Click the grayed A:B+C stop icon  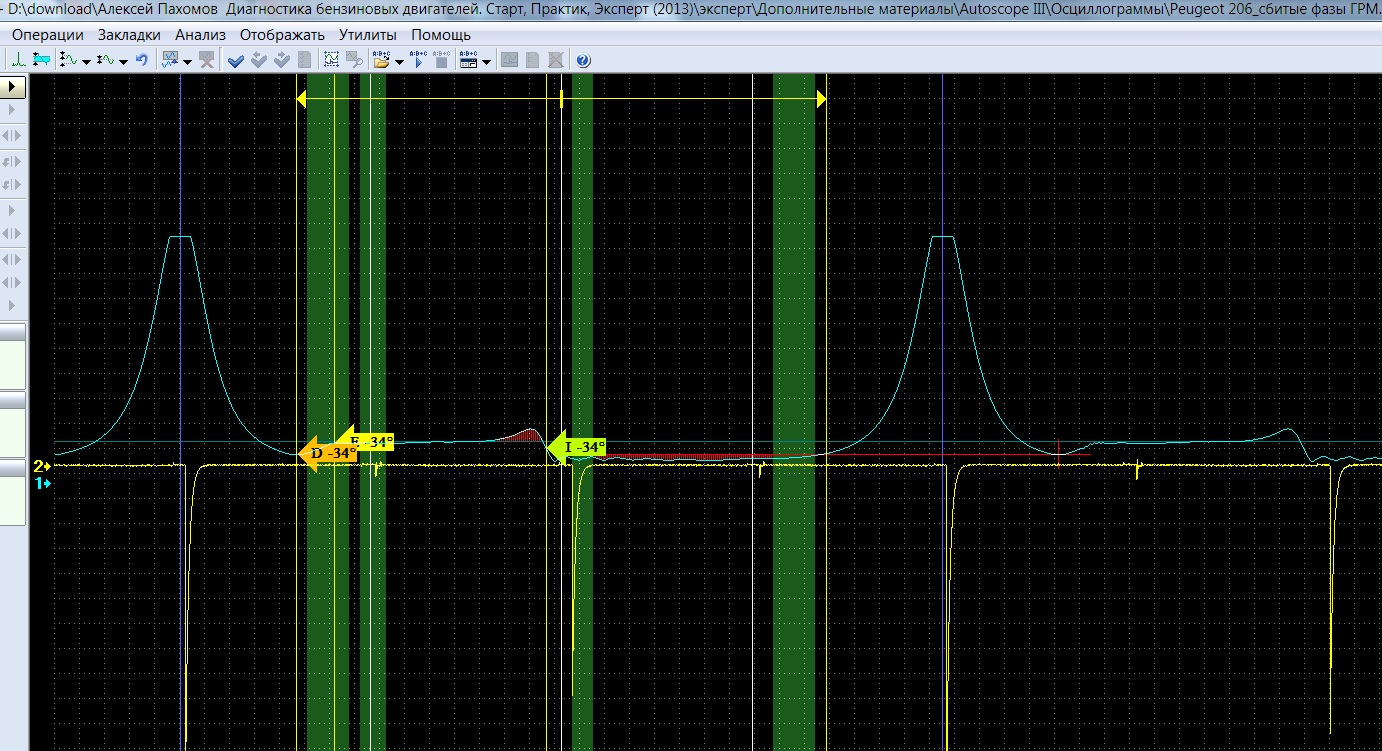pos(441,60)
